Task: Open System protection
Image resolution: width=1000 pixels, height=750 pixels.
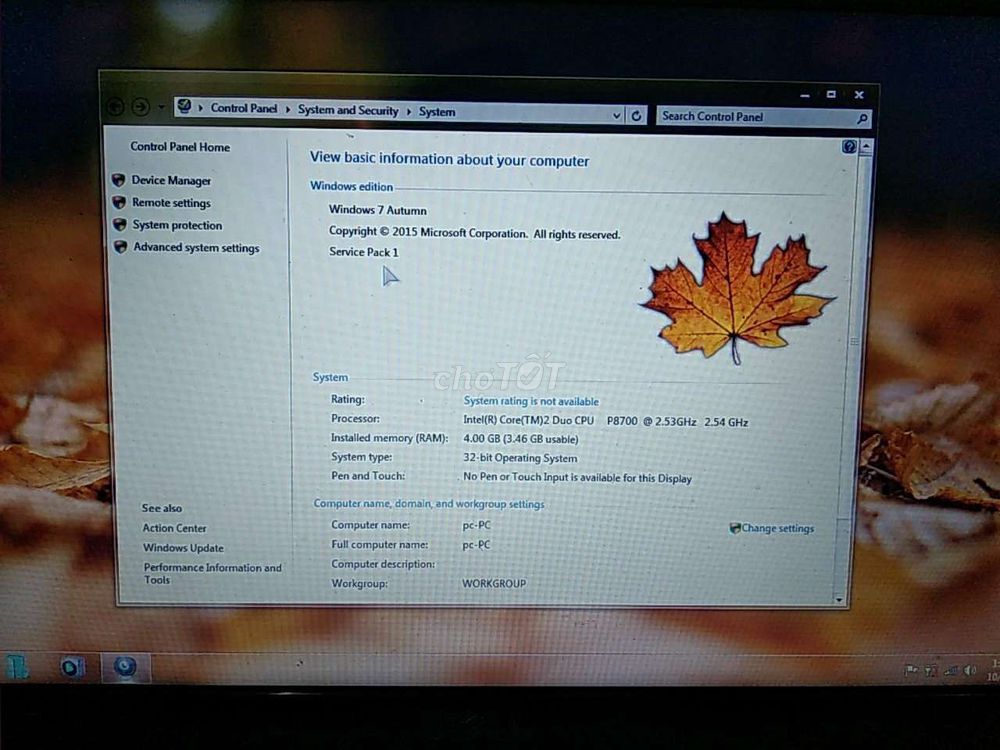Action: [x=177, y=225]
